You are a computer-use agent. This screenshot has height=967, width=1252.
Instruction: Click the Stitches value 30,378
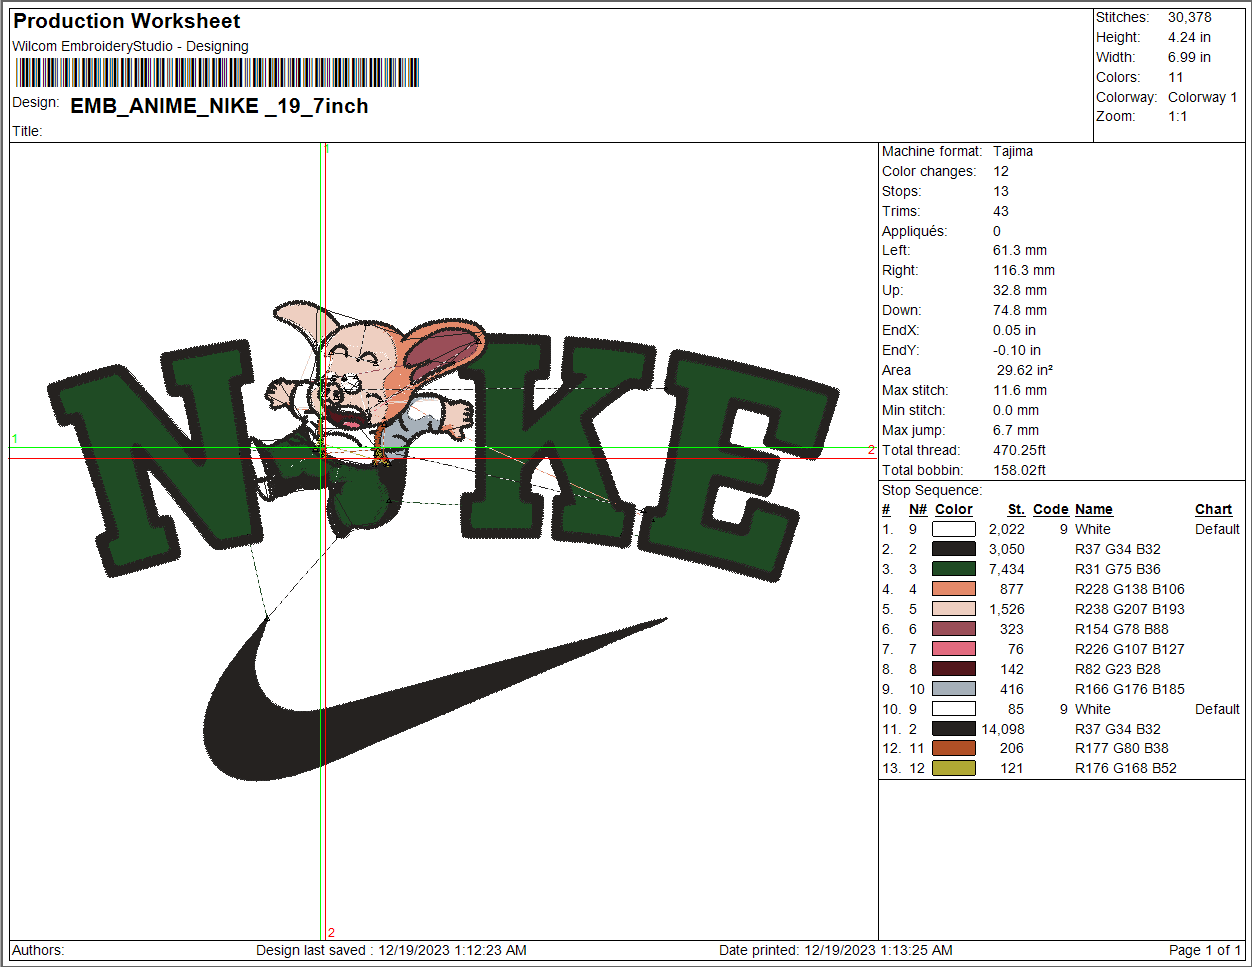1189,17
